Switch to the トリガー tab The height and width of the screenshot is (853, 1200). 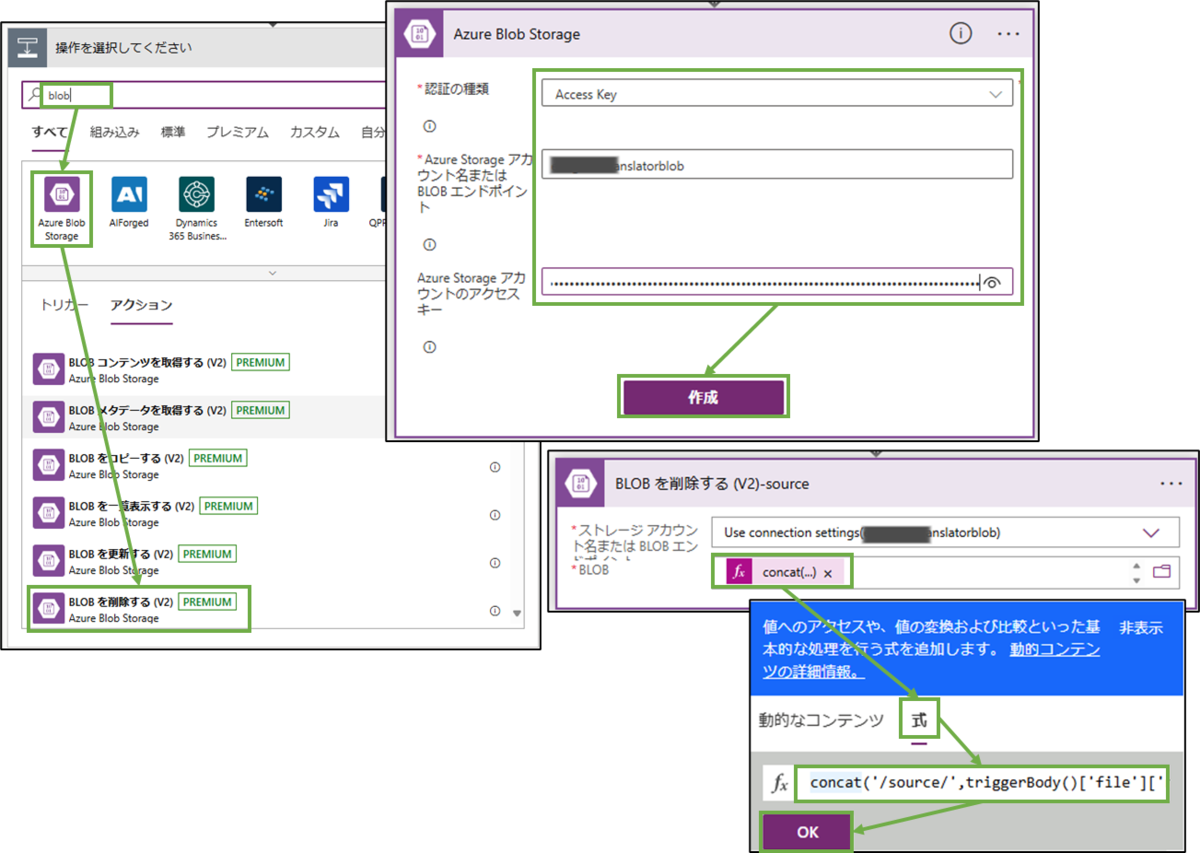click(65, 305)
